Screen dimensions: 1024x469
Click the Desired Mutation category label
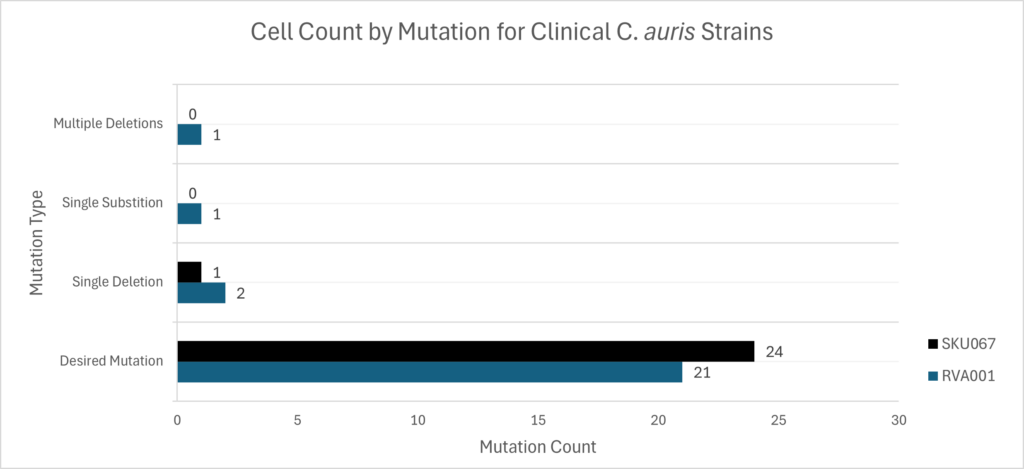pyautogui.click(x=113, y=361)
